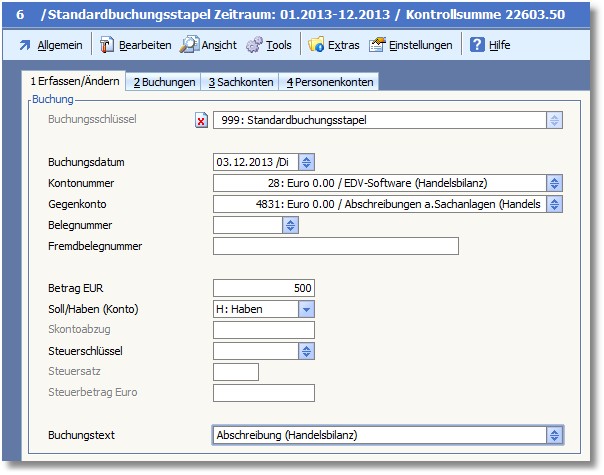Click the Extras folder icon
The image size is (604, 475).
pos(316,45)
